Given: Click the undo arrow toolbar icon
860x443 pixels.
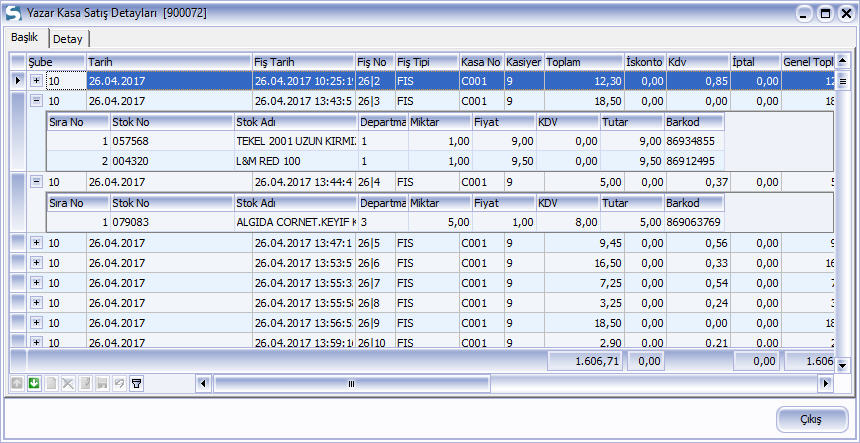Looking at the screenshot, I should tap(120, 383).
